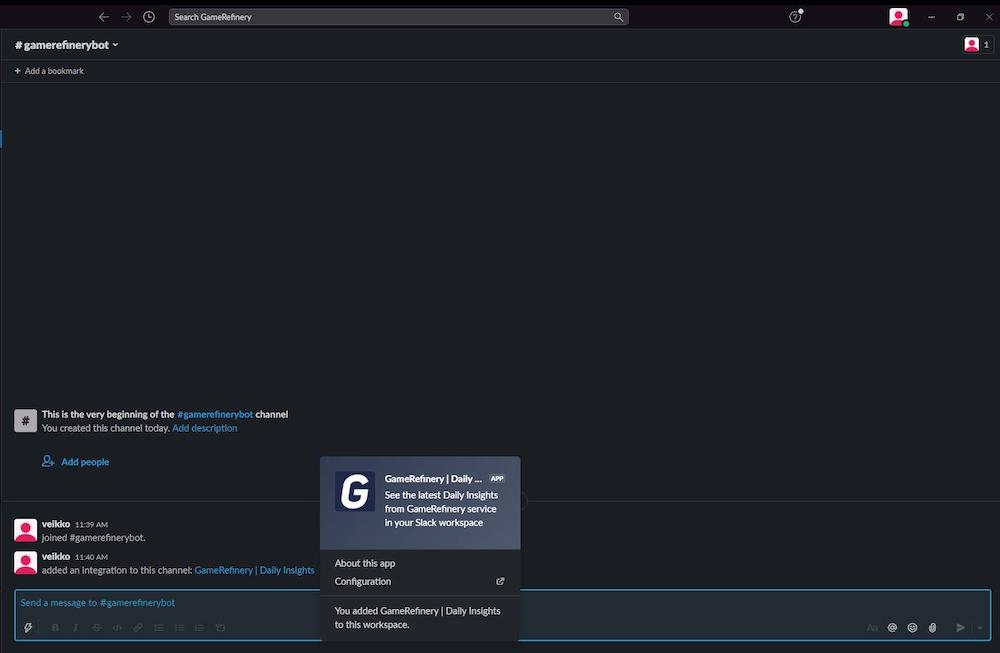
Task: Click the GameRefinery | Daily ... app title
Action: click(x=433, y=478)
